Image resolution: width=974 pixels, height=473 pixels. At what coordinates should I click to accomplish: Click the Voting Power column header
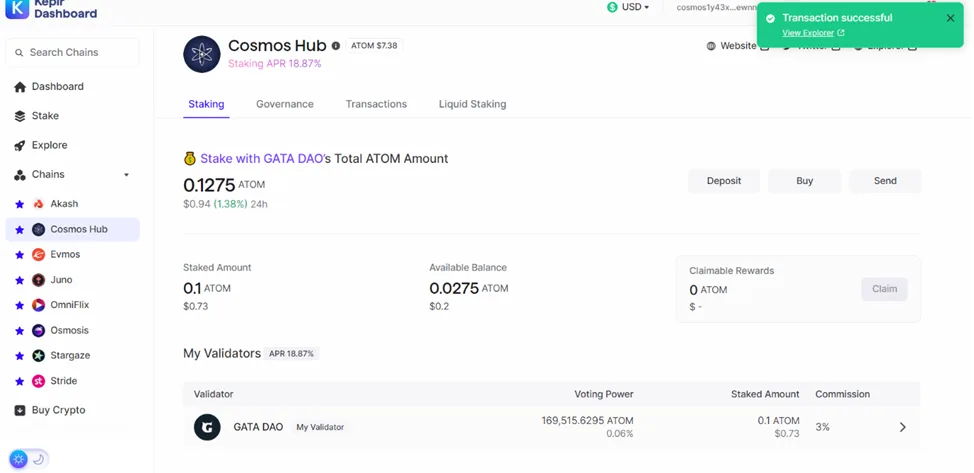tap(604, 394)
